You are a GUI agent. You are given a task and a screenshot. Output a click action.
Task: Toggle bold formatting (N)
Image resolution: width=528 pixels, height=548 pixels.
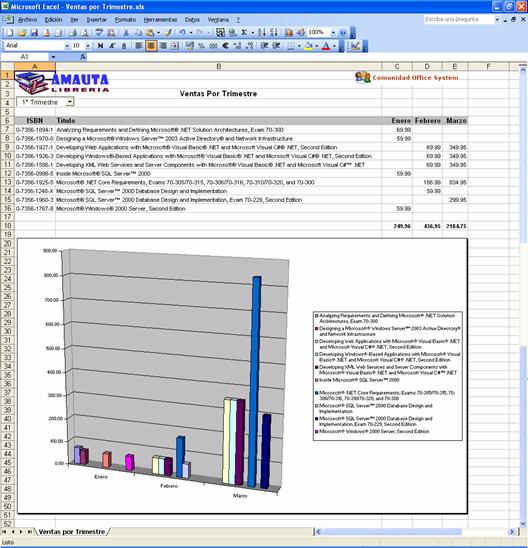coord(100,46)
